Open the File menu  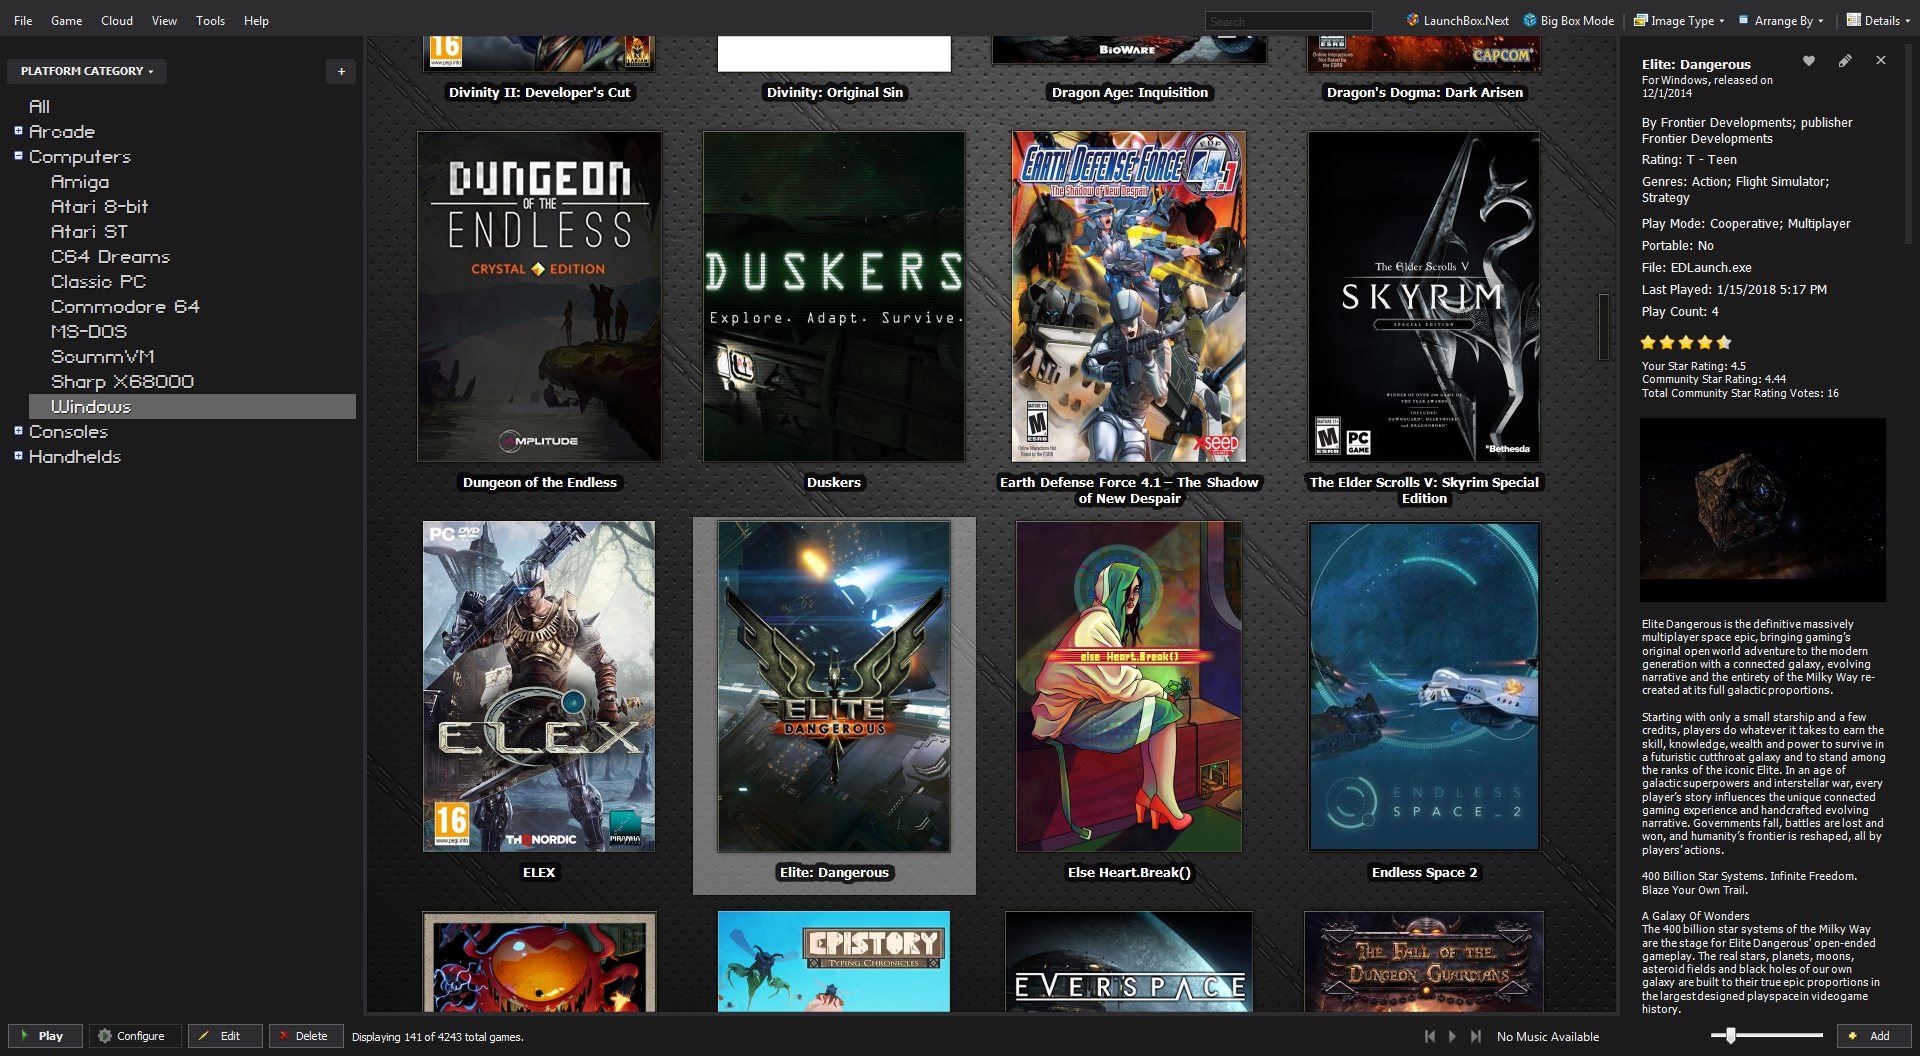[23, 20]
